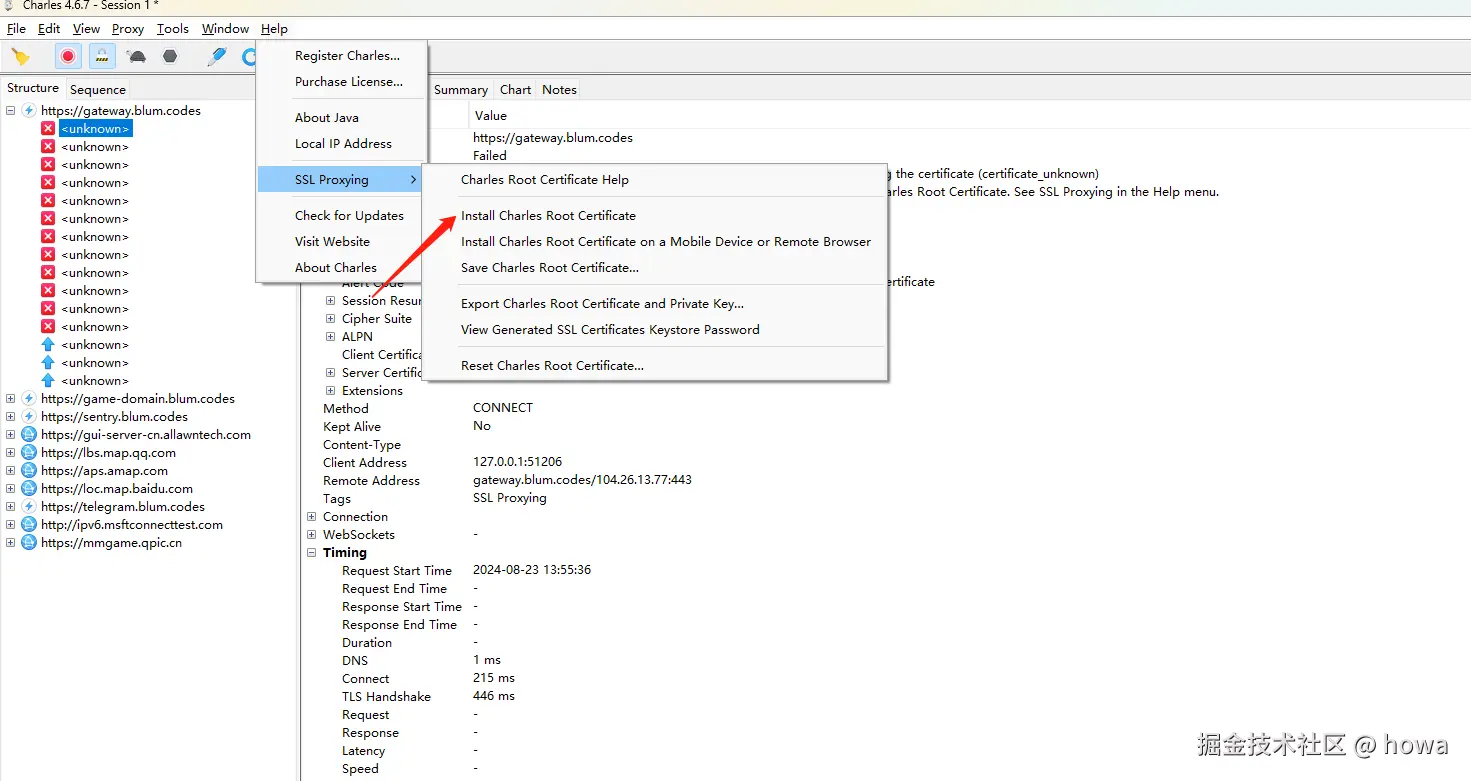The width and height of the screenshot is (1471, 781).
Task: Compose a request with the pen icon
Action: click(217, 57)
